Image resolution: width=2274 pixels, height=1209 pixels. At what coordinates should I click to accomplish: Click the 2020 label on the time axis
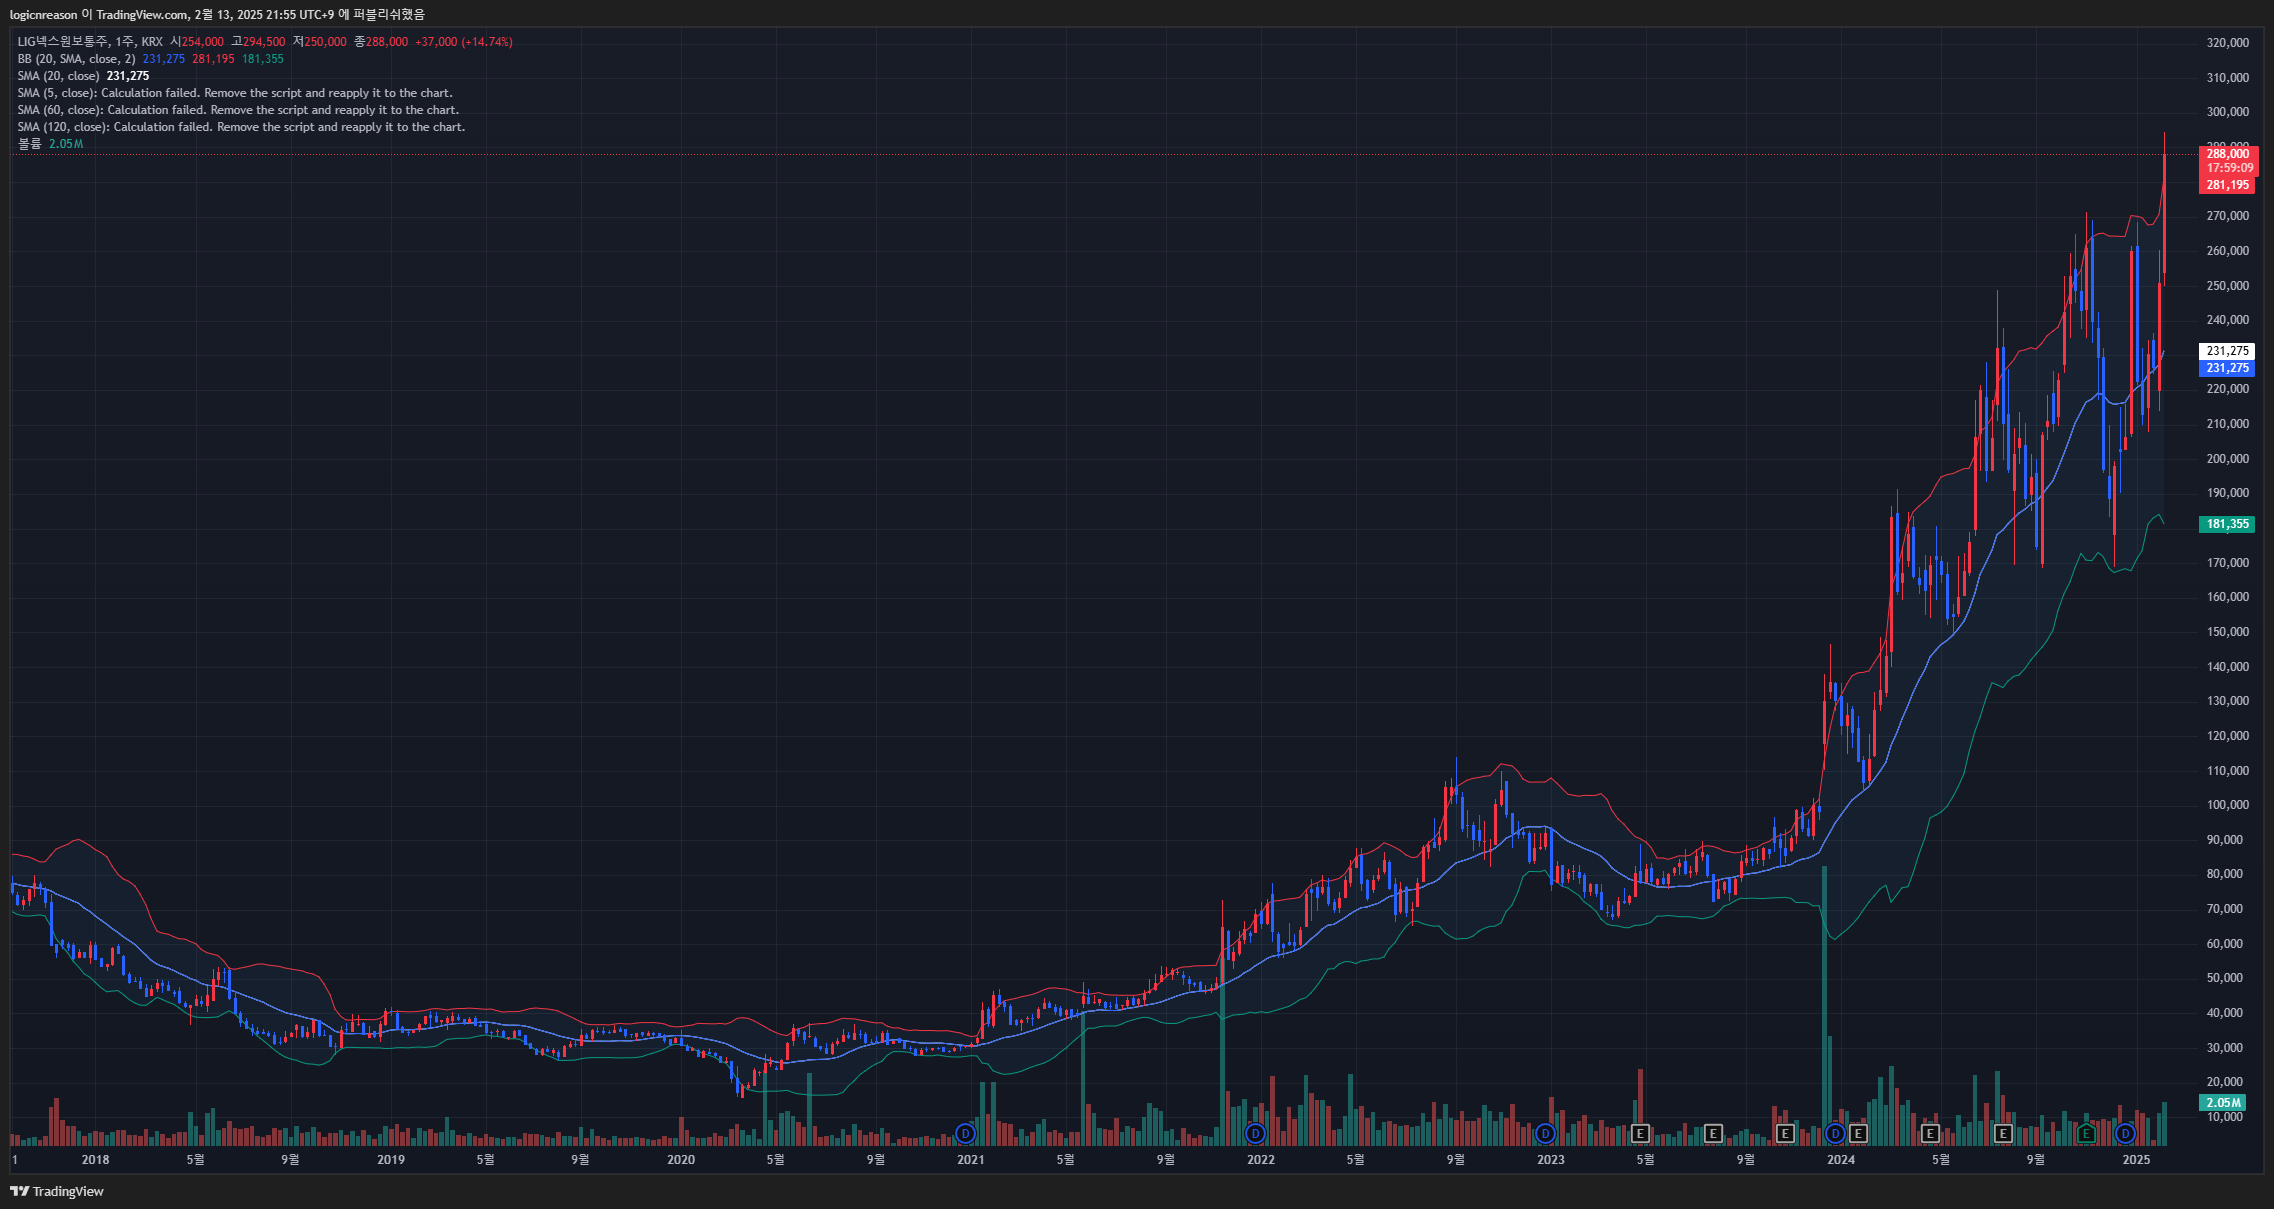(x=681, y=1159)
